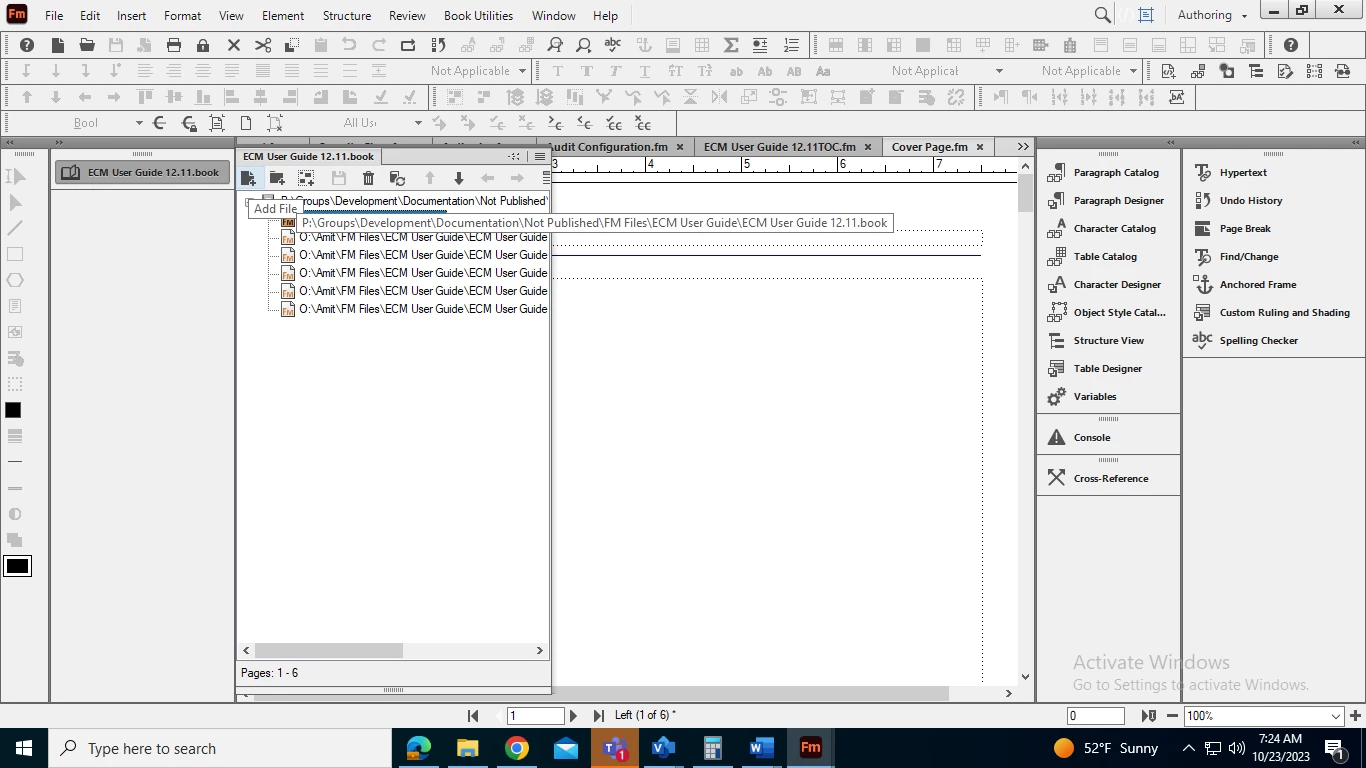Image resolution: width=1366 pixels, height=768 pixels.
Task: Open Character Designer panel
Action: 1107,285
